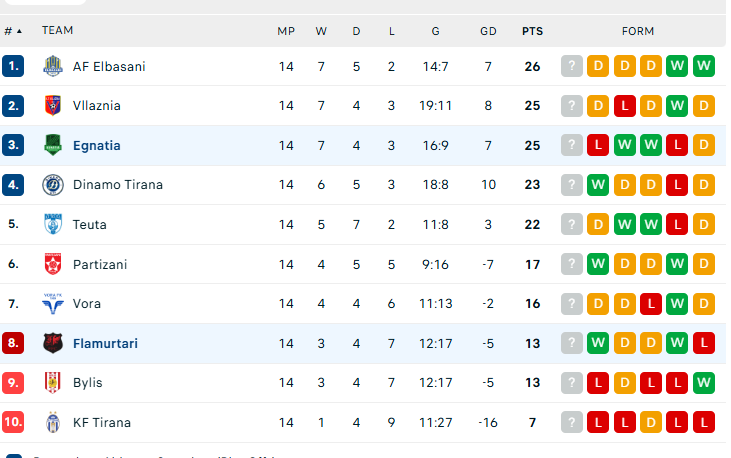The image size is (731, 458).
Task: Open the Flamurtari team link
Action: click(105, 344)
